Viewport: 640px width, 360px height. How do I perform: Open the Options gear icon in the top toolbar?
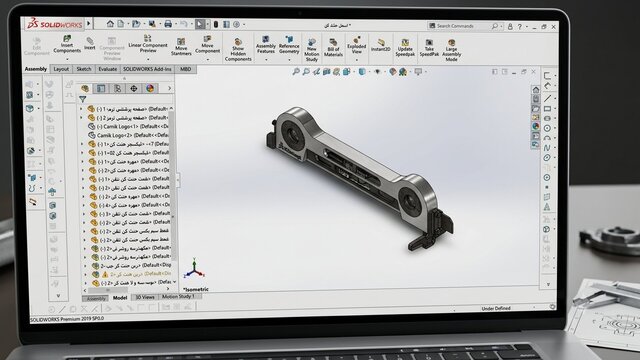[x=236, y=24]
